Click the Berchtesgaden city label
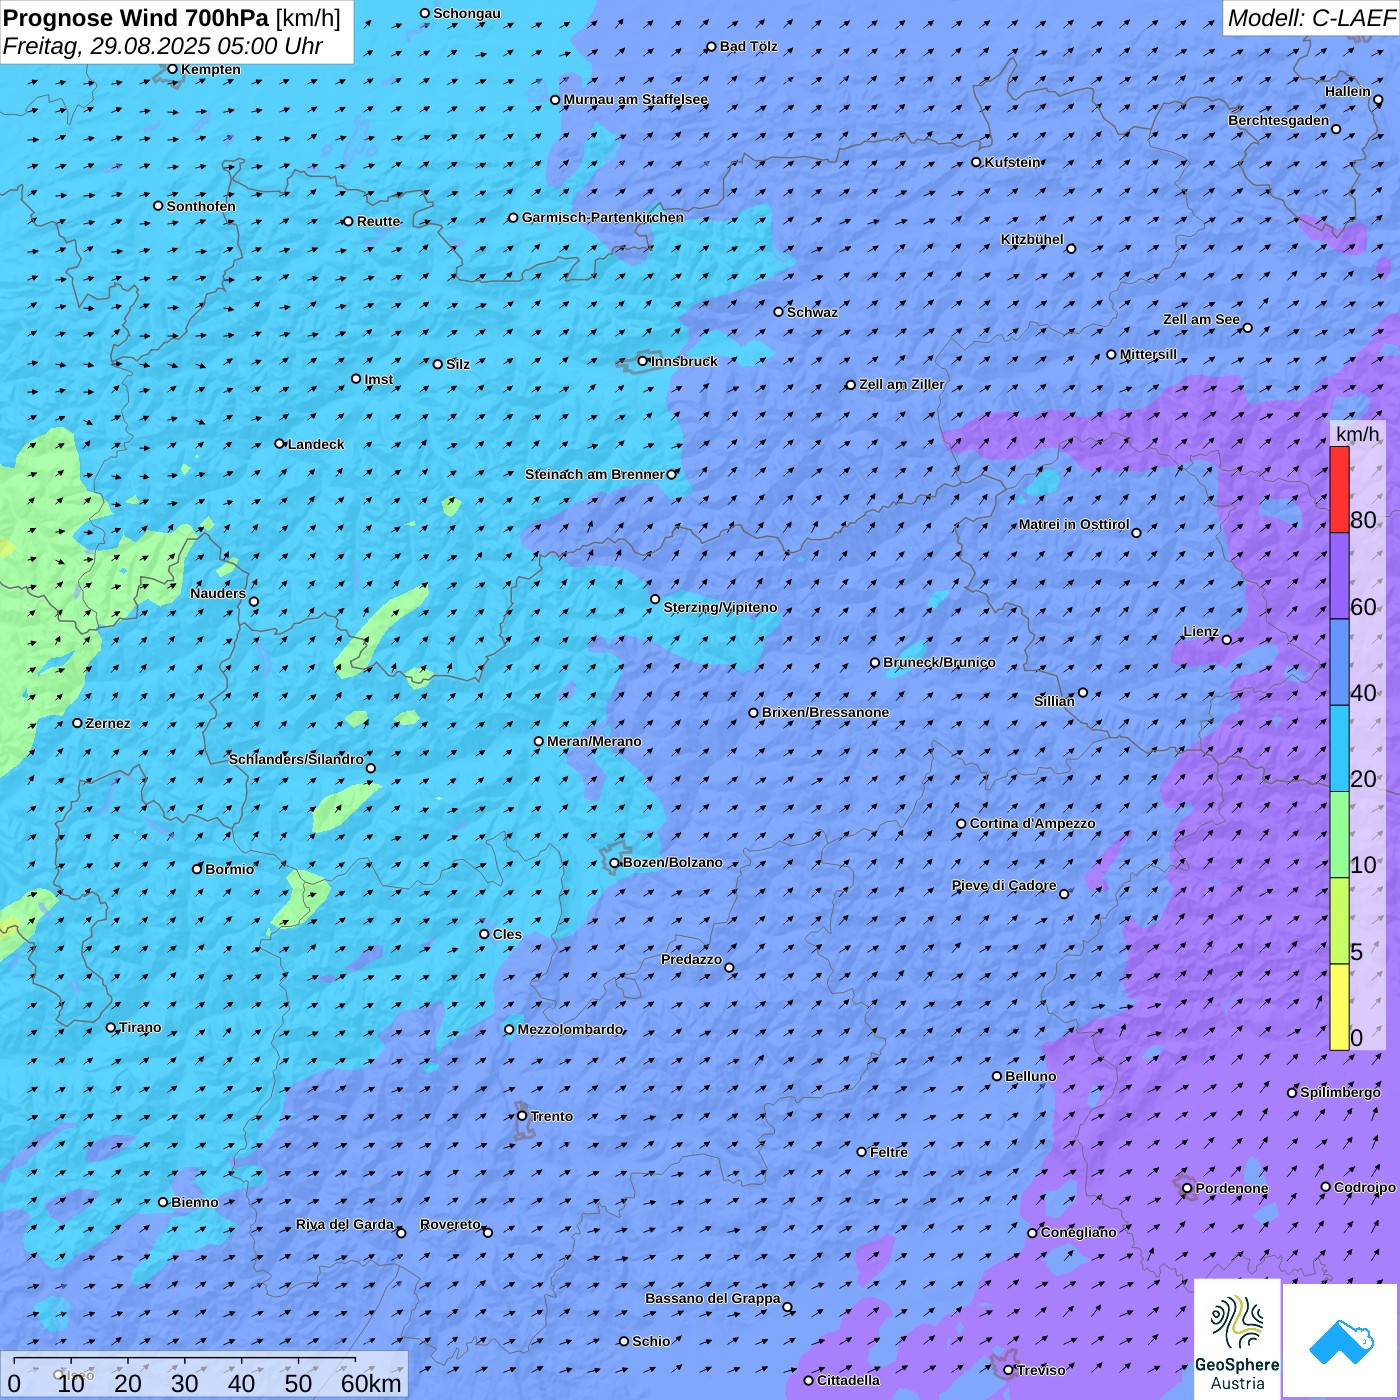 (1278, 120)
